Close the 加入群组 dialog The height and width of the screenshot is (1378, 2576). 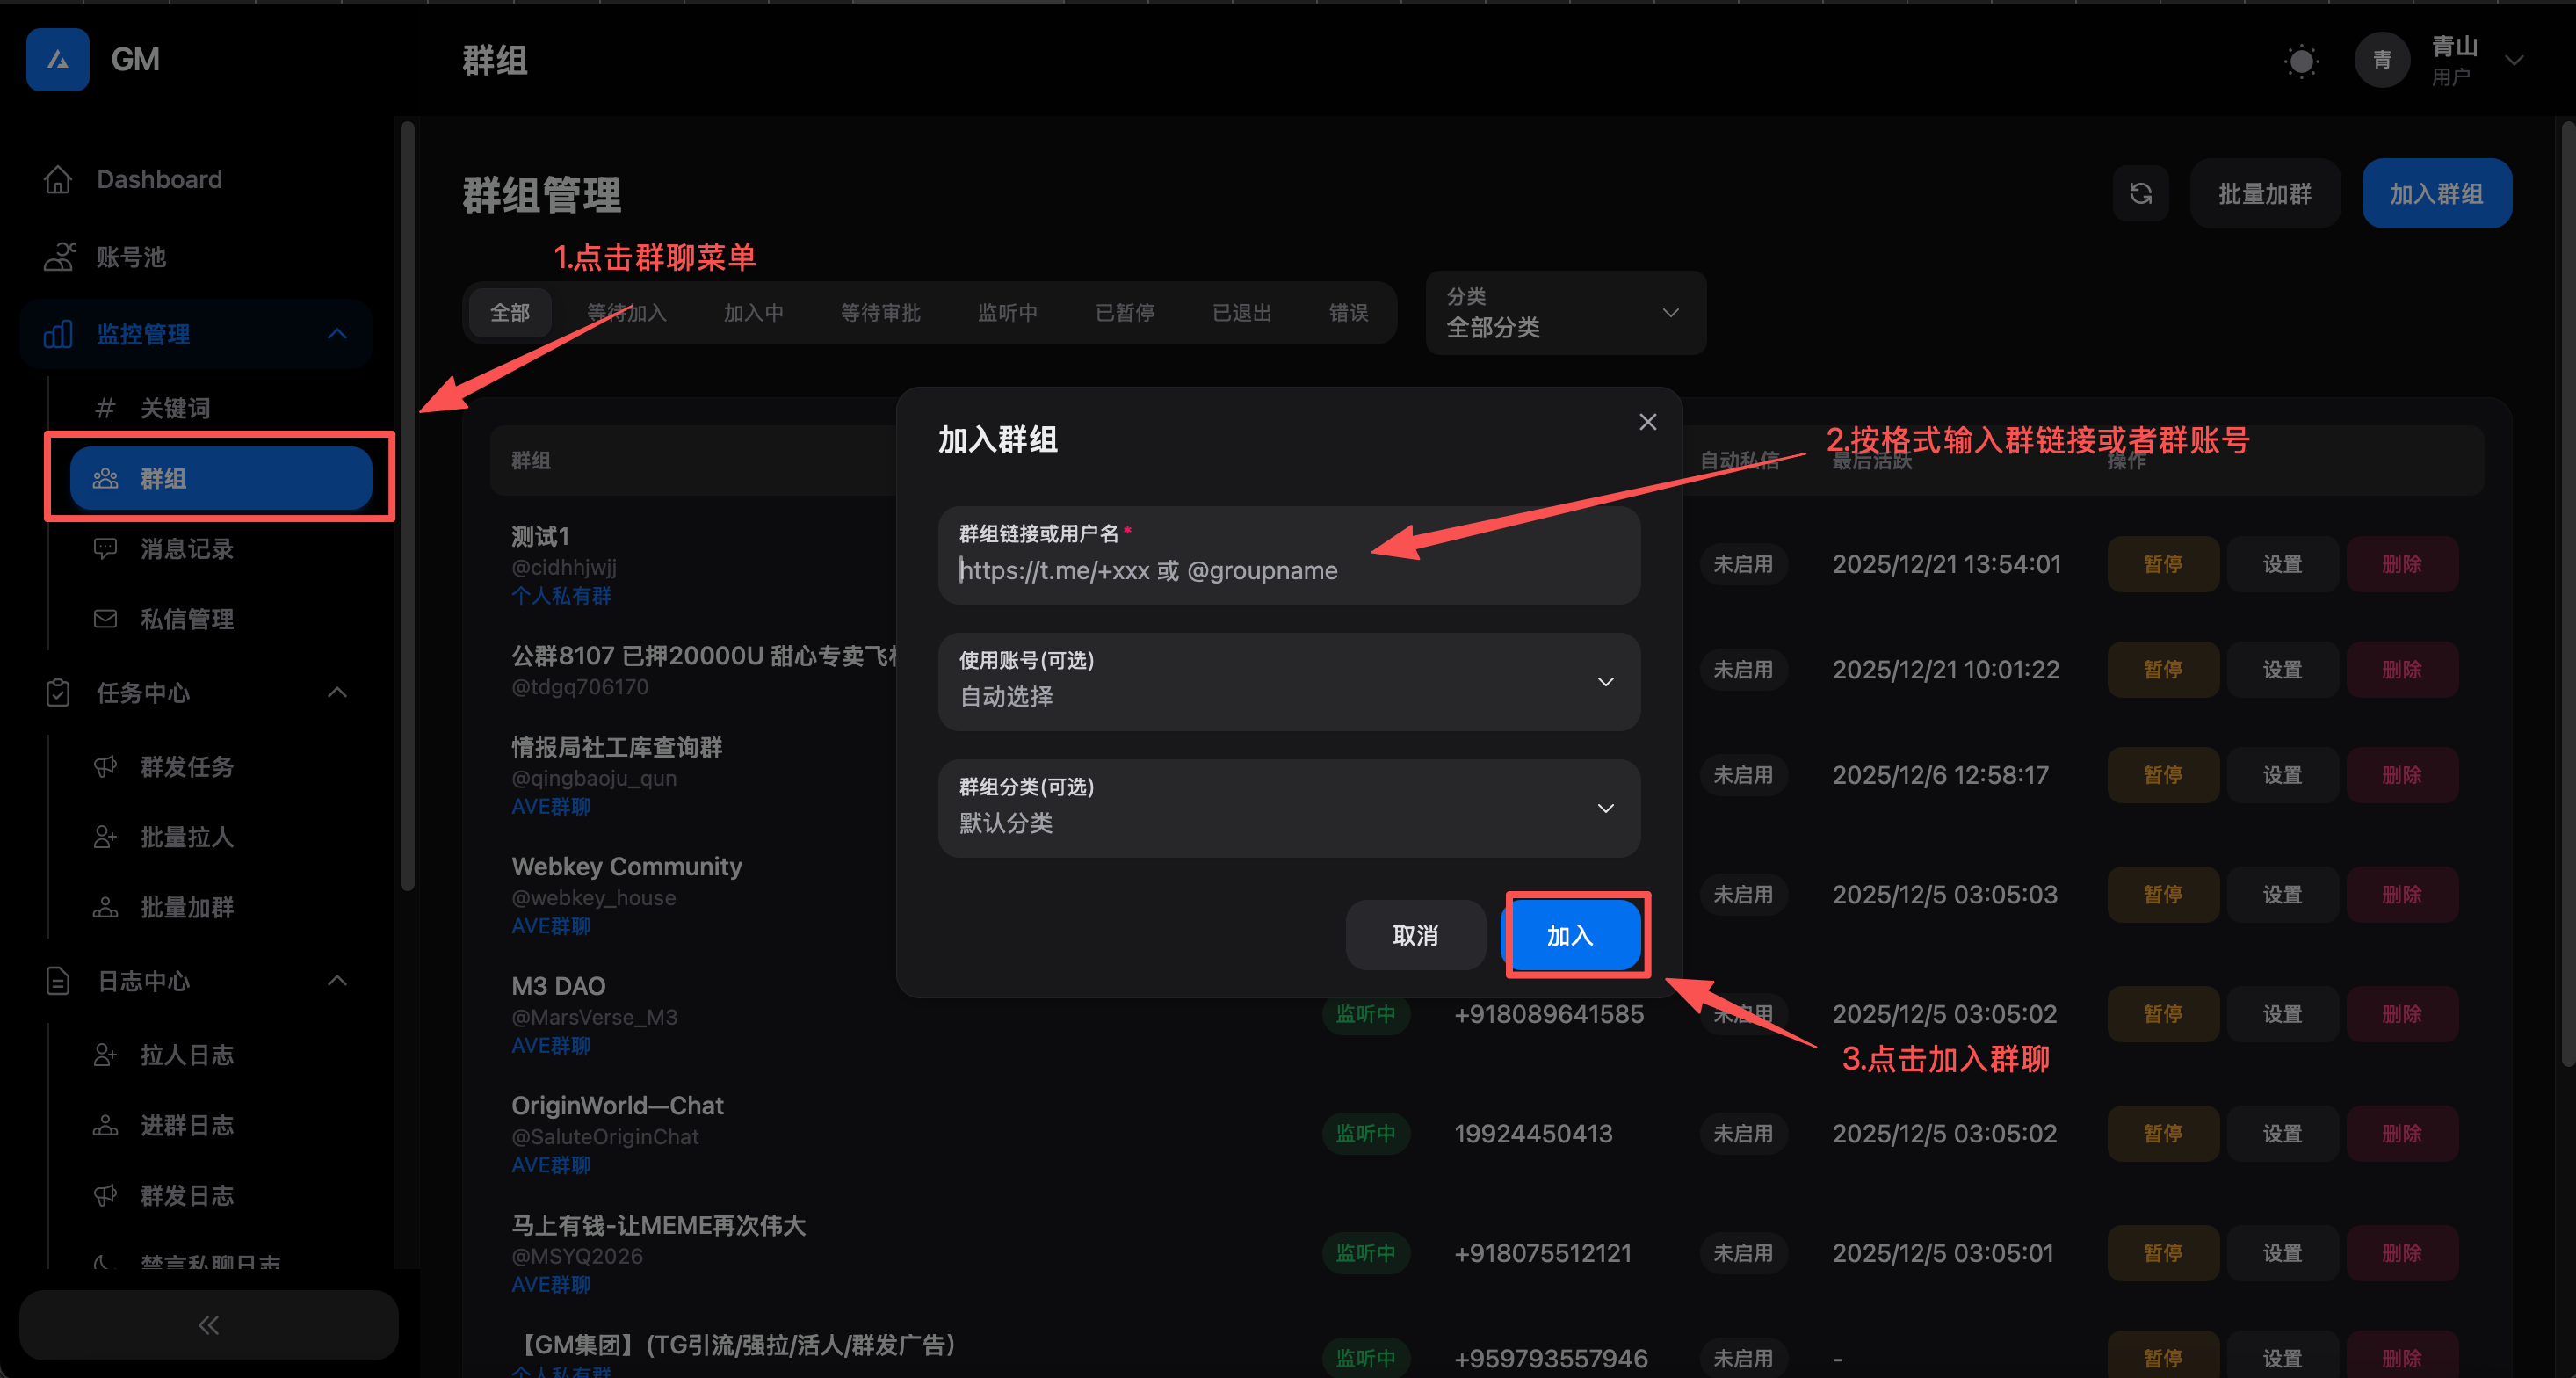1647,421
